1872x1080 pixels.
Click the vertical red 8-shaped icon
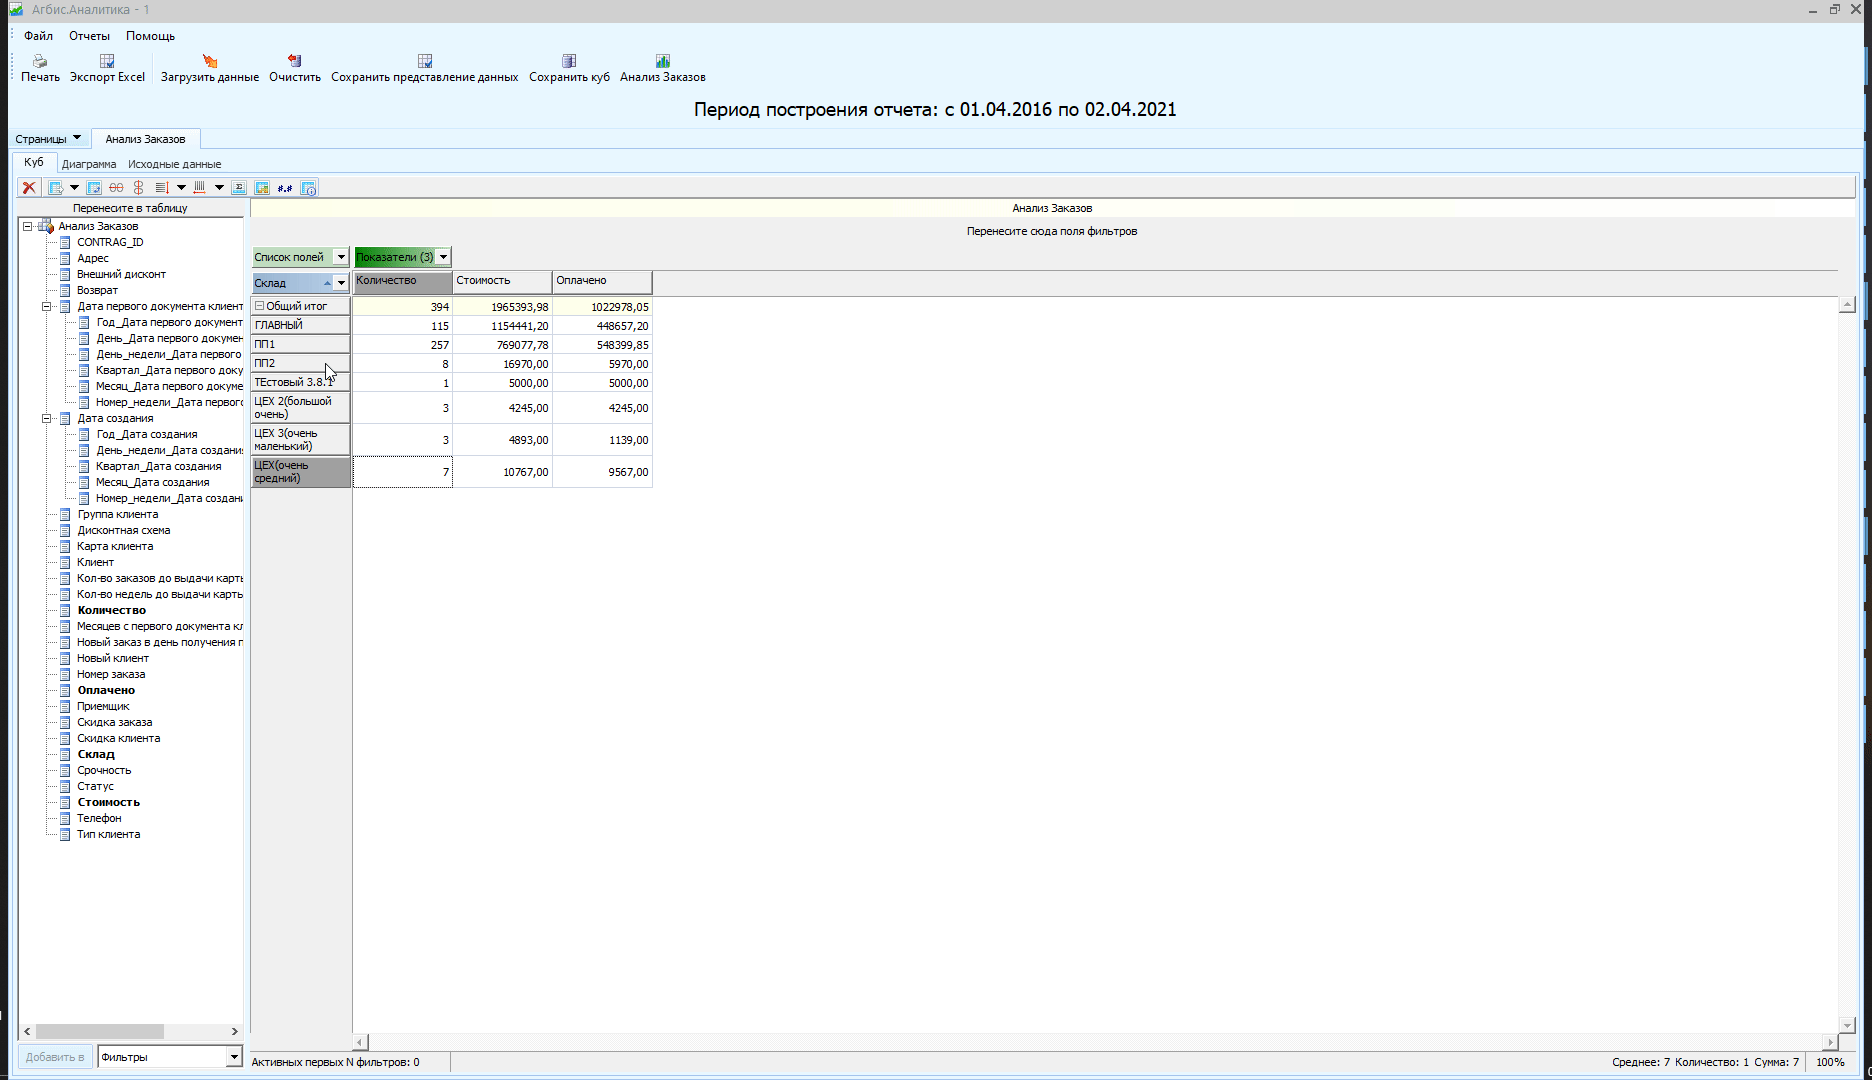coord(139,188)
